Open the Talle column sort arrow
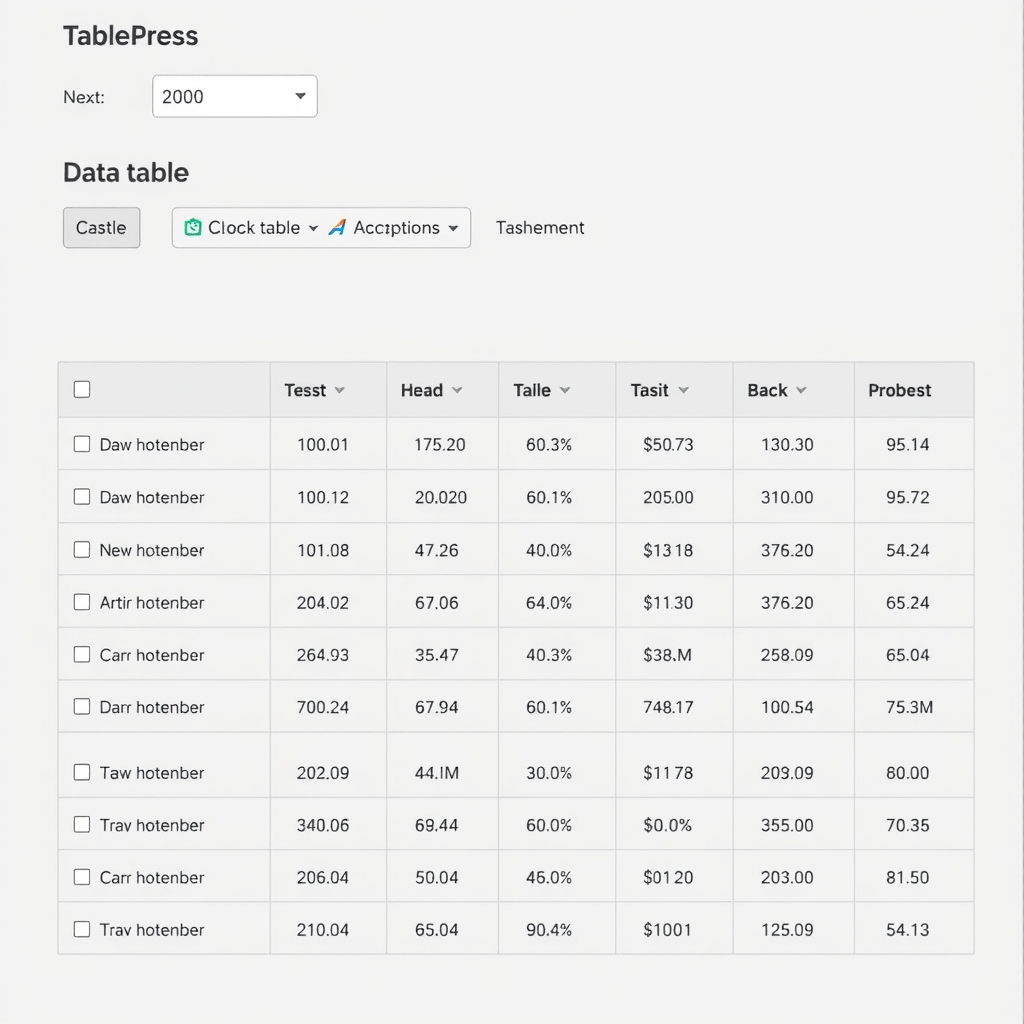 pyautogui.click(x=565, y=390)
